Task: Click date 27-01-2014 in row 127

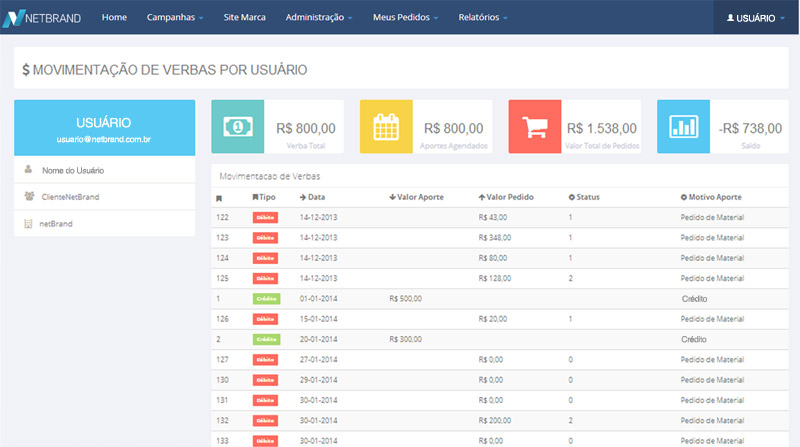Action: click(318, 360)
